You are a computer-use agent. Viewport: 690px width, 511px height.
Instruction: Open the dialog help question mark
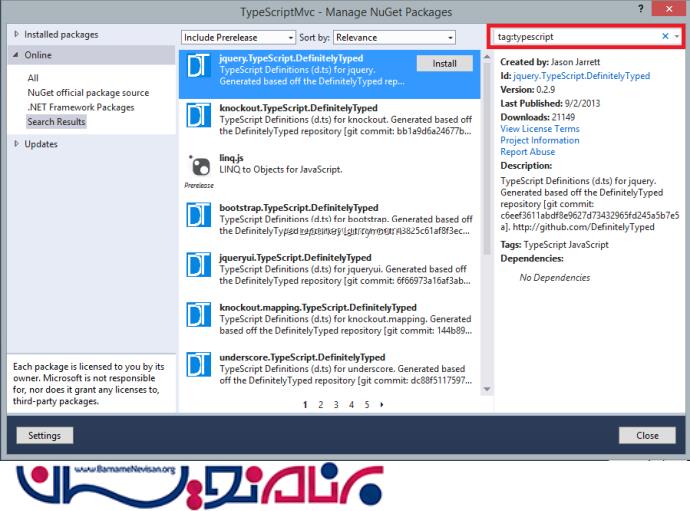click(641, 9)
